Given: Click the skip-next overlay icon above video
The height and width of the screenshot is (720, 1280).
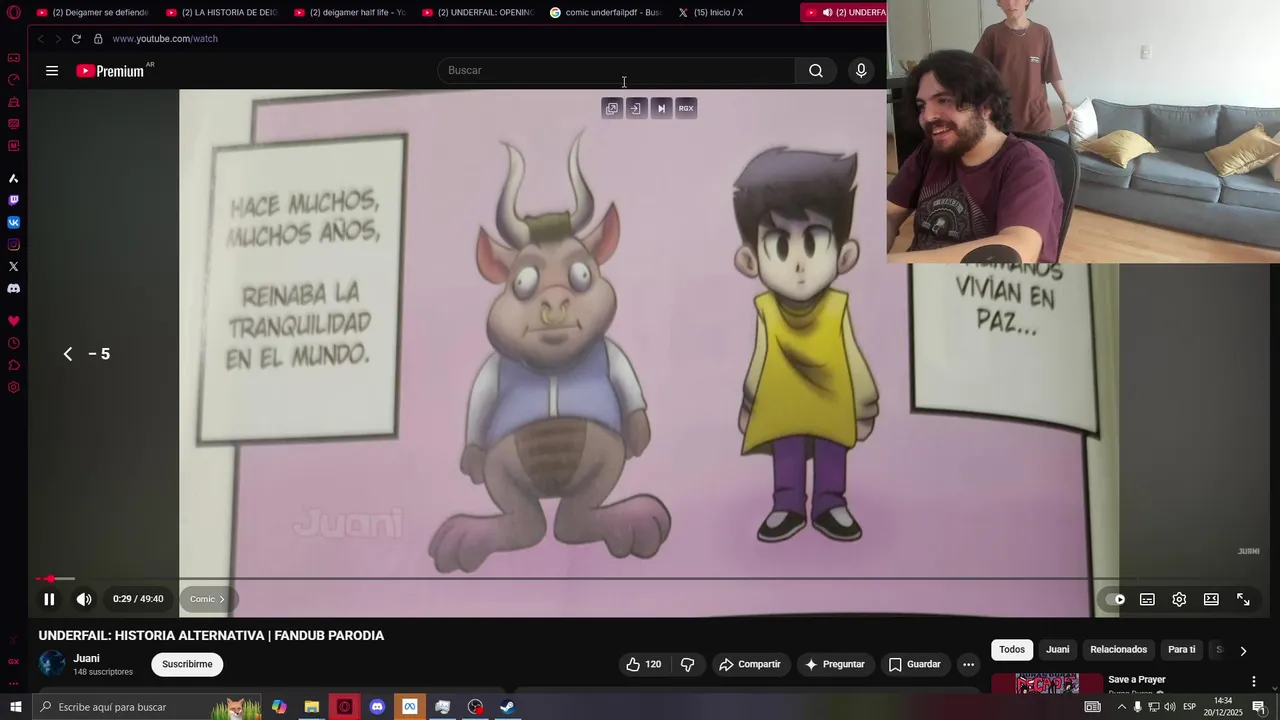Looking at the screenshot, I should [x=661, y=108].
